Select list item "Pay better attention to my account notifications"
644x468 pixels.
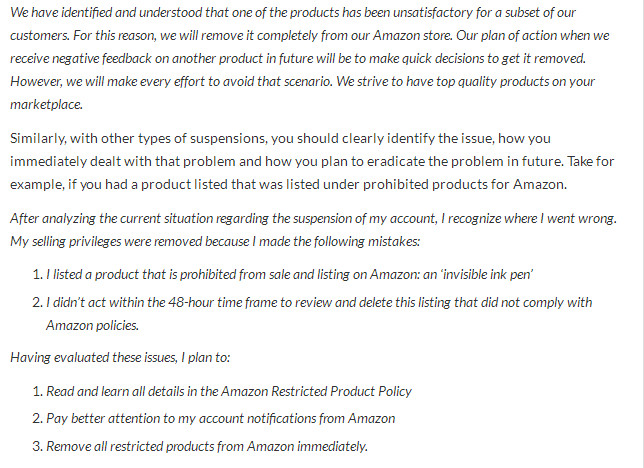click(220, 418)
